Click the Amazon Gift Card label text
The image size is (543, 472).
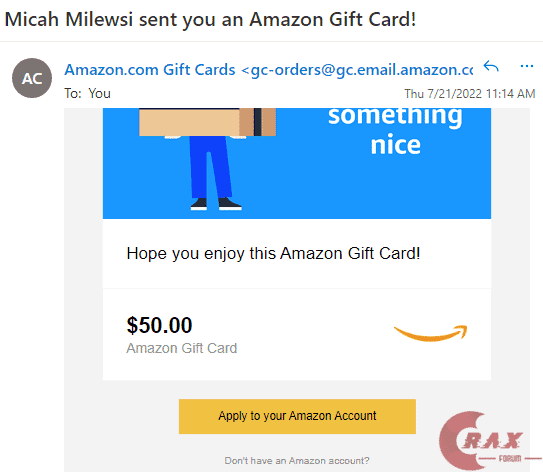[x=181, y=348]
